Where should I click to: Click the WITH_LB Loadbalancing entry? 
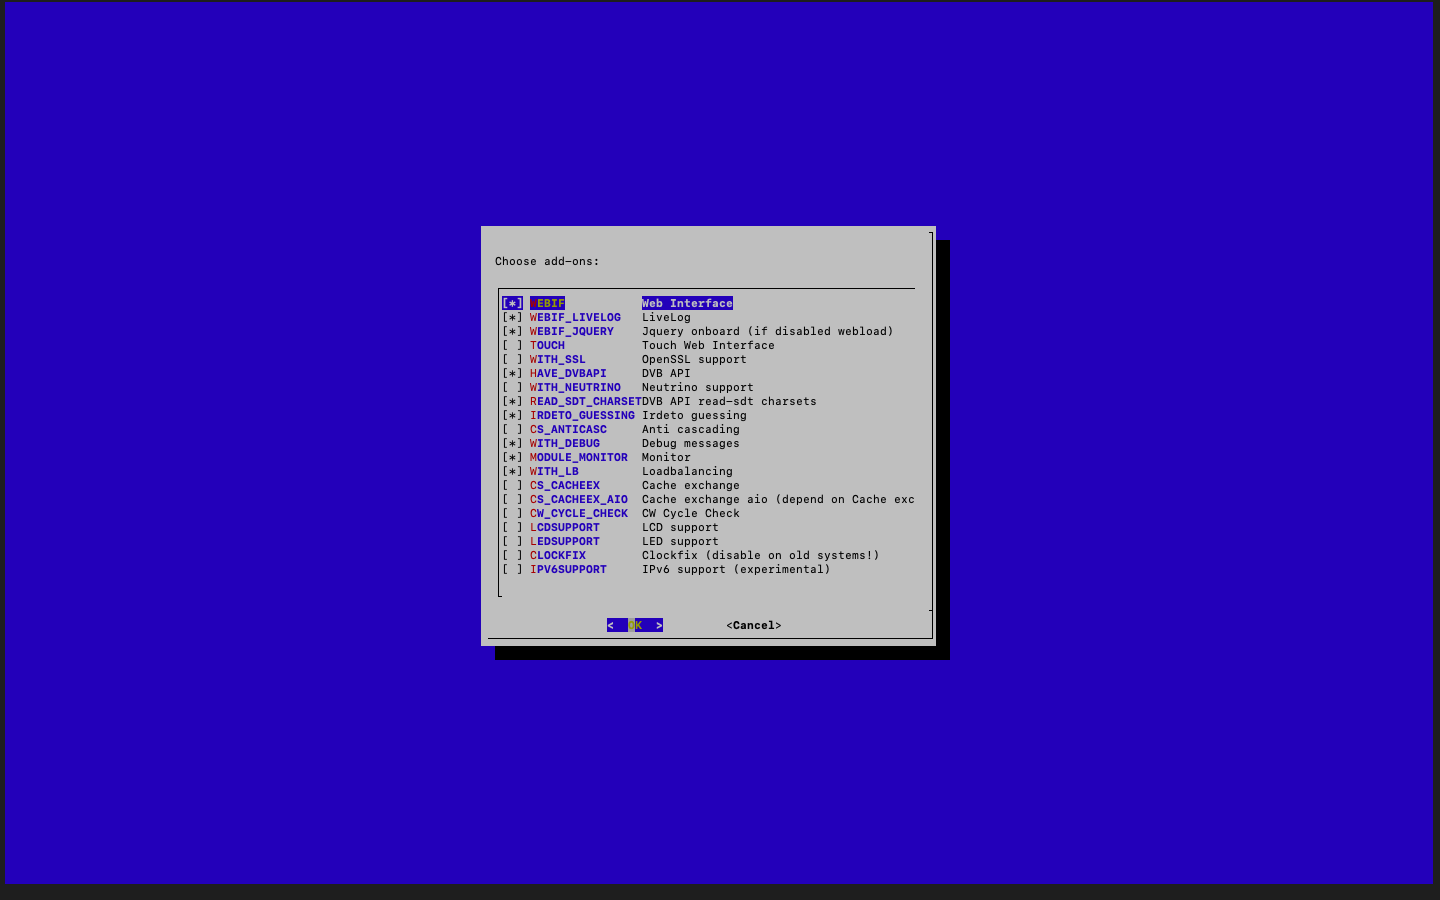[x=554, y=471]
